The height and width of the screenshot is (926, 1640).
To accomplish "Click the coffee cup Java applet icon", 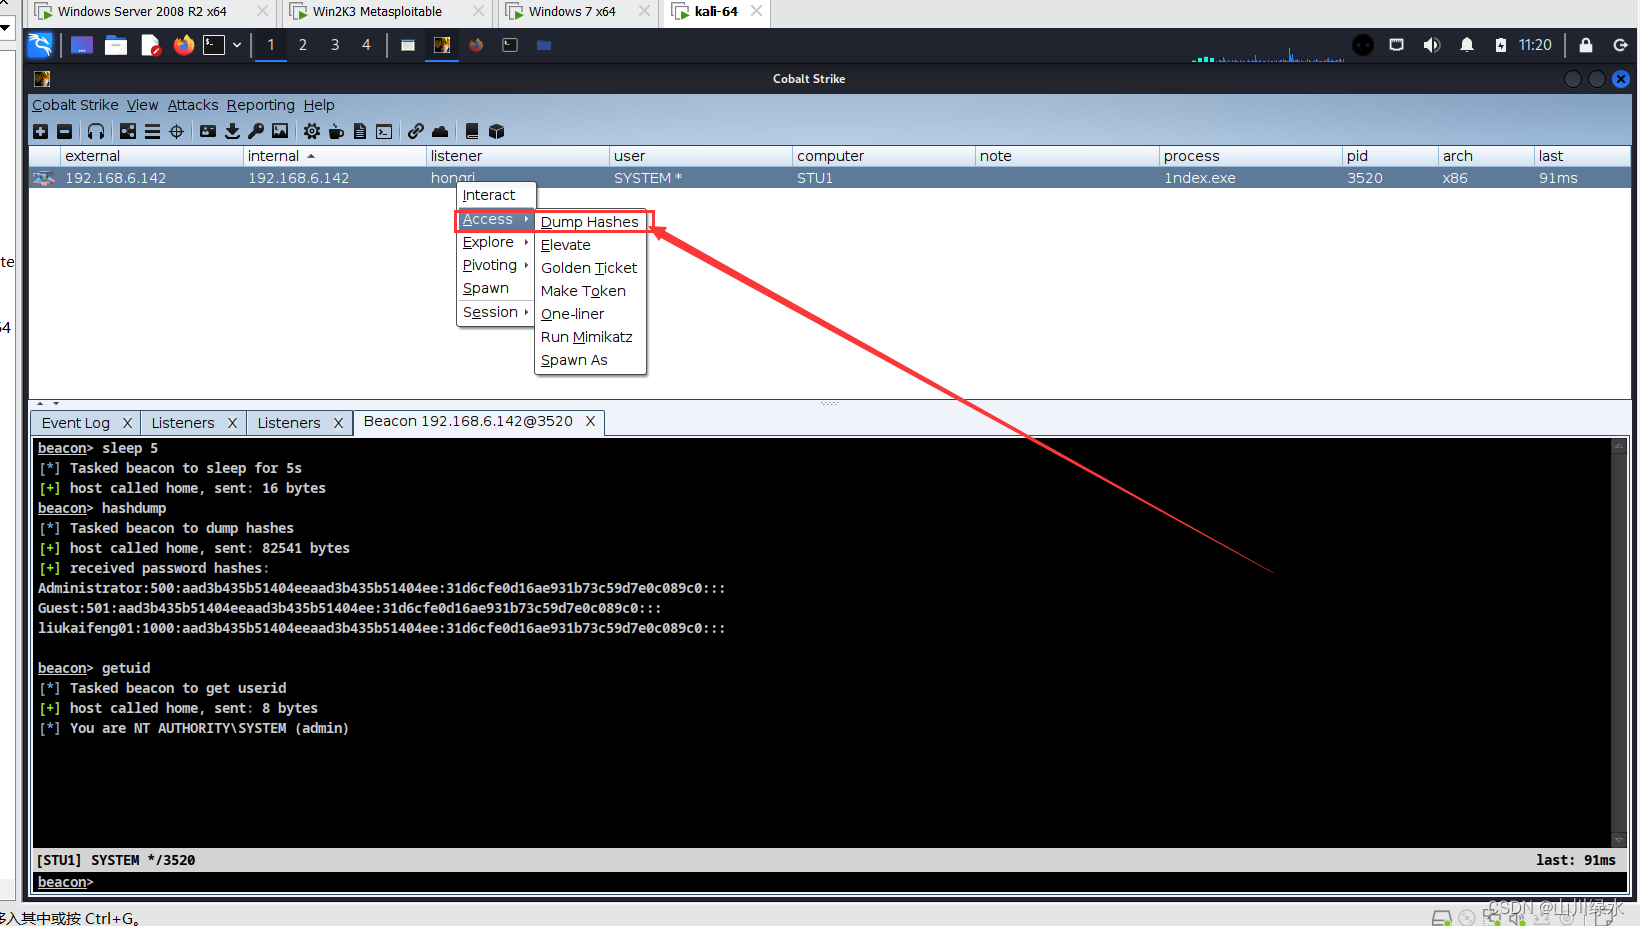I will [336, 131].
